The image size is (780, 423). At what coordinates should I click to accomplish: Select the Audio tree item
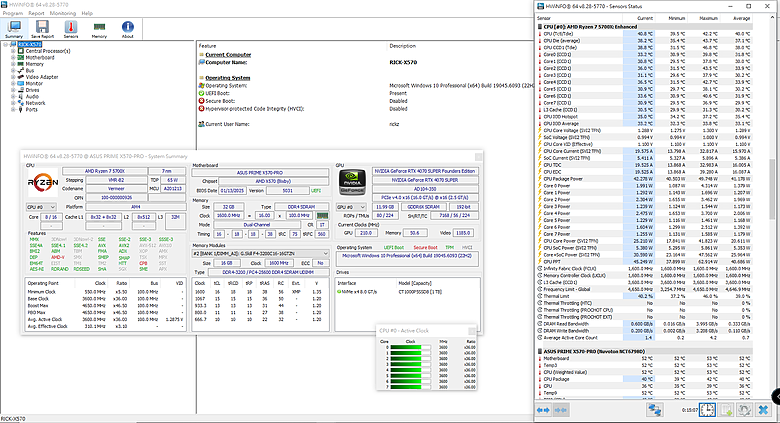tap(32, 96)
